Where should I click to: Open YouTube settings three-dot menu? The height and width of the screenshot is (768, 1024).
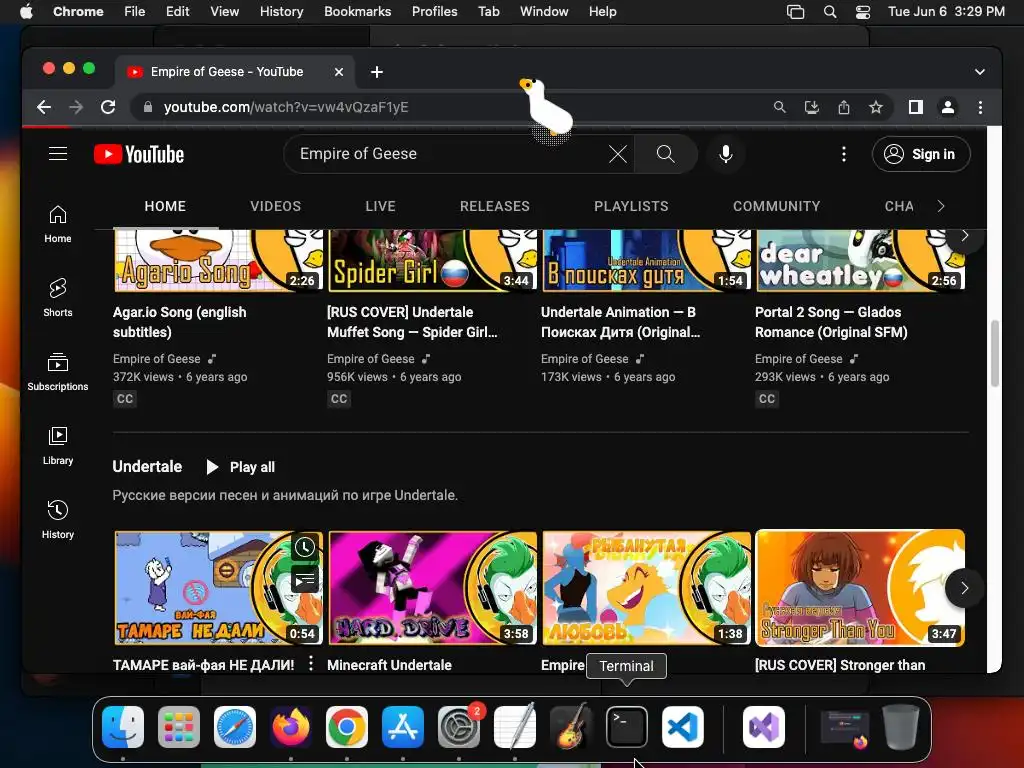844,154
